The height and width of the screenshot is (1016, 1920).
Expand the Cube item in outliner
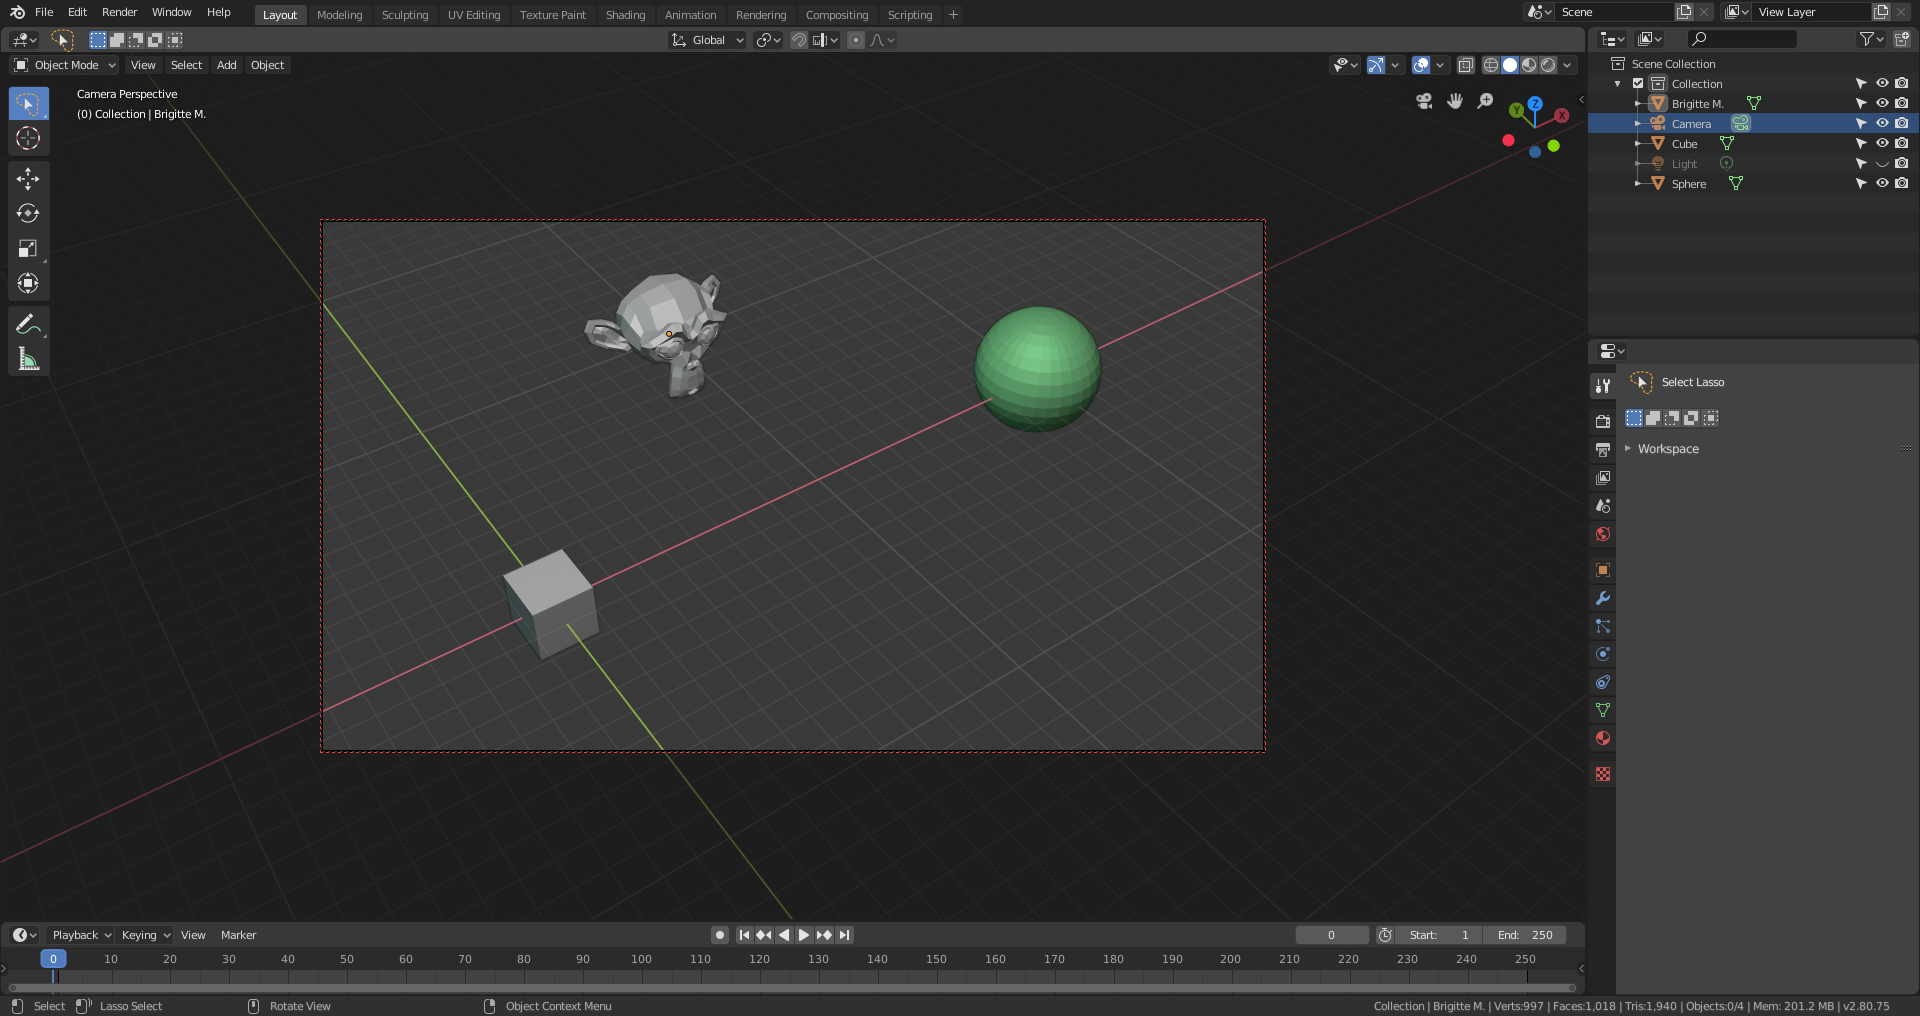click(x=1638, y=144)
